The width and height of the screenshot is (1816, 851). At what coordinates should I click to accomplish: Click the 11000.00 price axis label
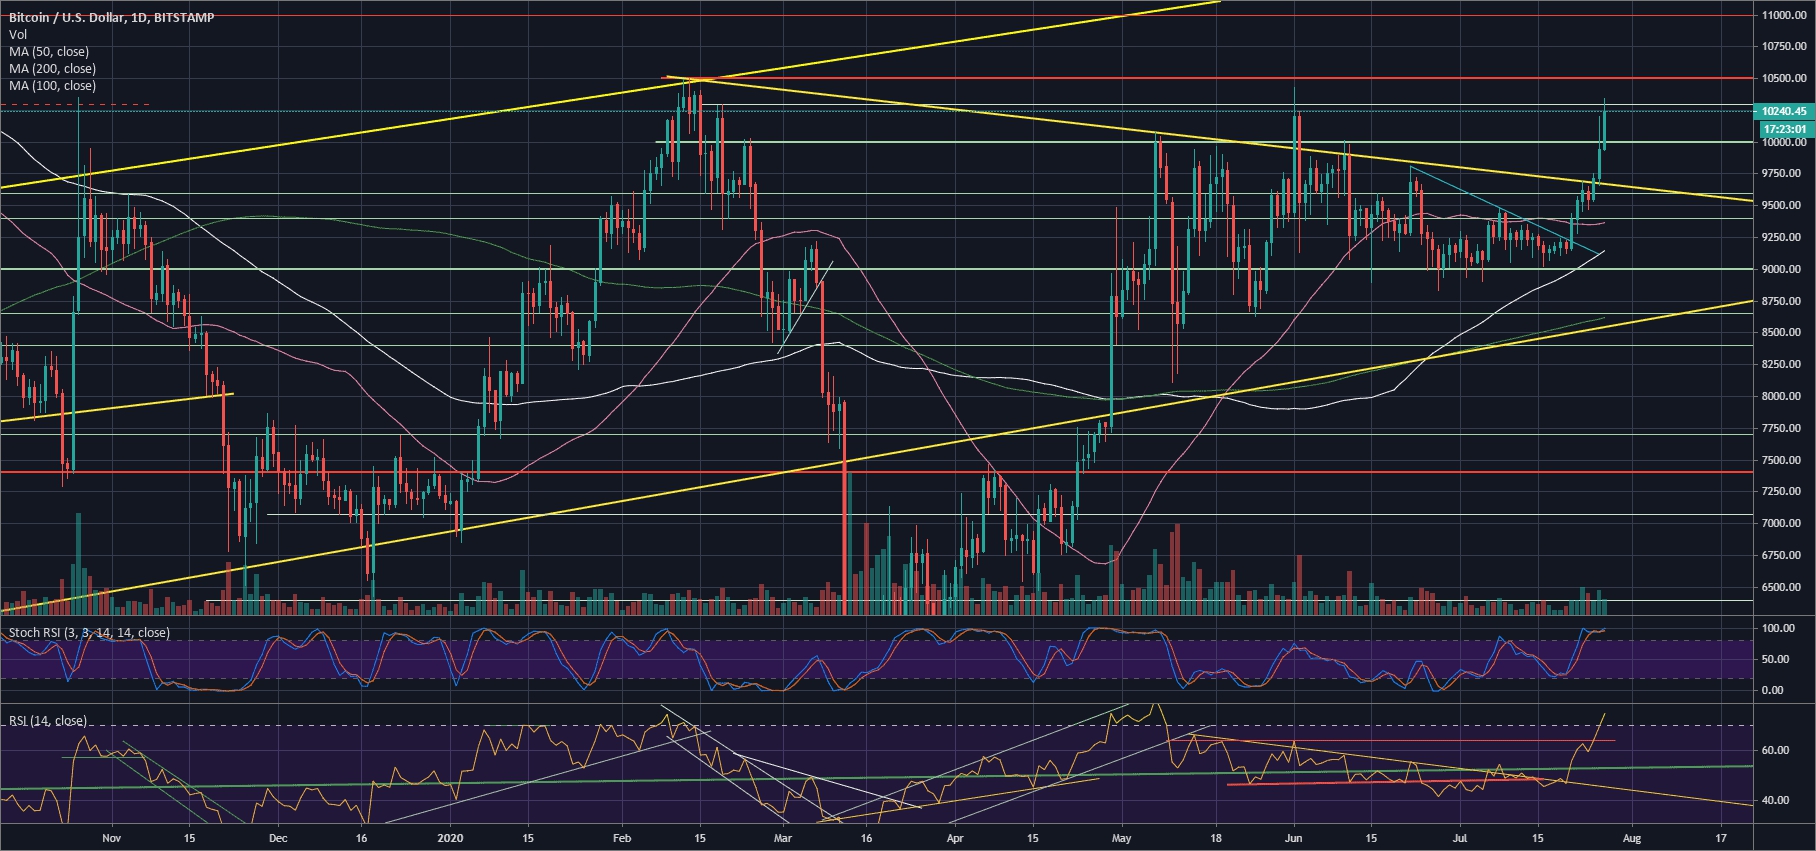coord(1784,15)
